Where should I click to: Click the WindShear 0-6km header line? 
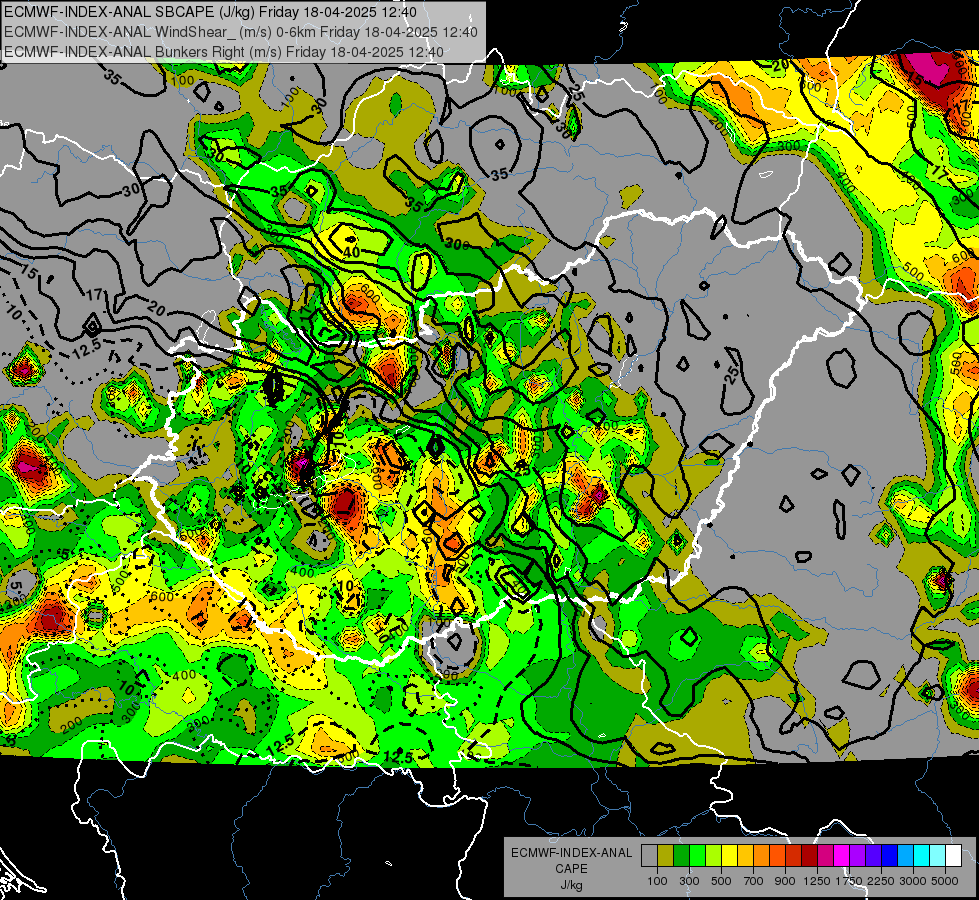tap(241, 32)
